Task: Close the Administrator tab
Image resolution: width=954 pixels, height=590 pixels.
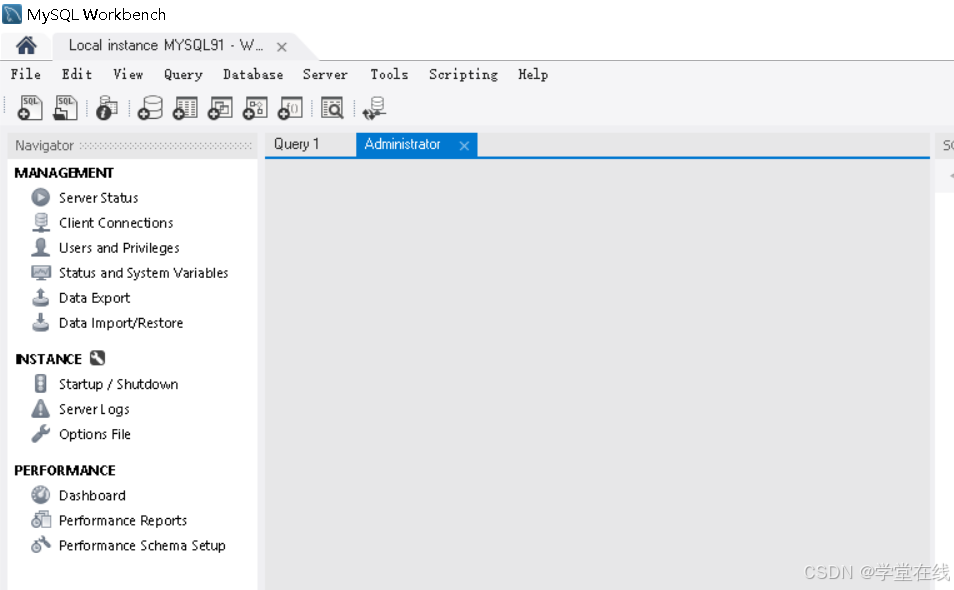Action: pyautogui.click(x=464, y=145)
